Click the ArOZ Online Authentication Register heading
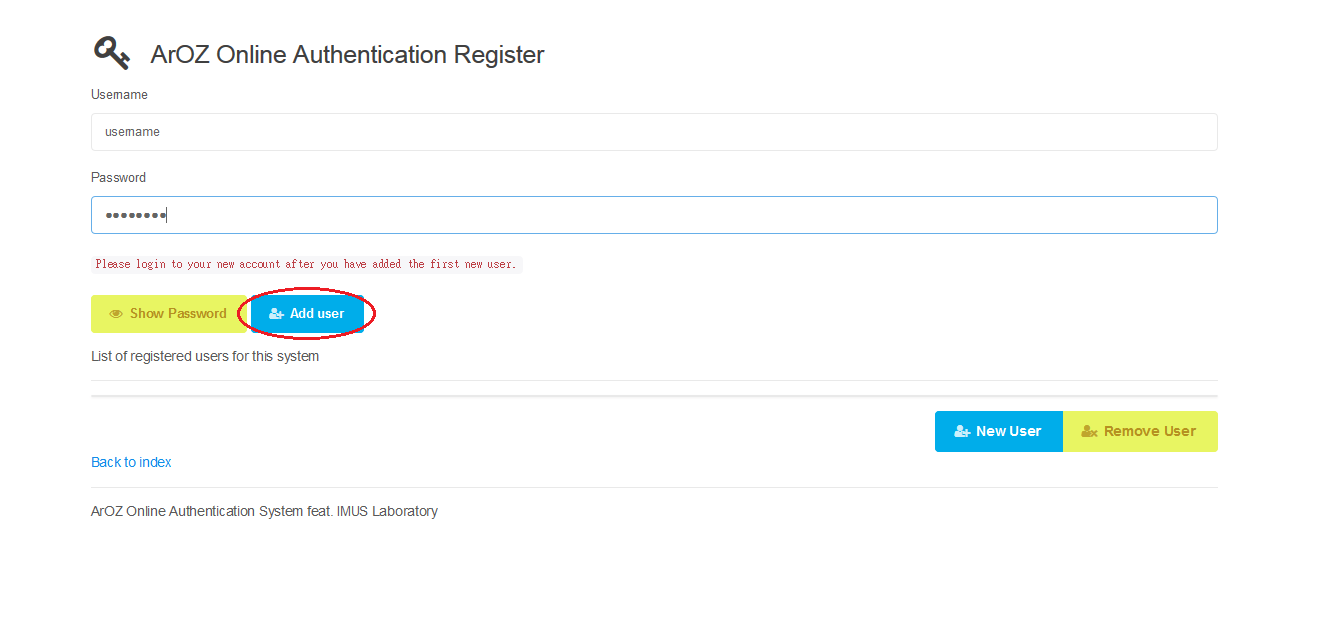The width and height of the screenshot is (1342, 619). (347, 54)
